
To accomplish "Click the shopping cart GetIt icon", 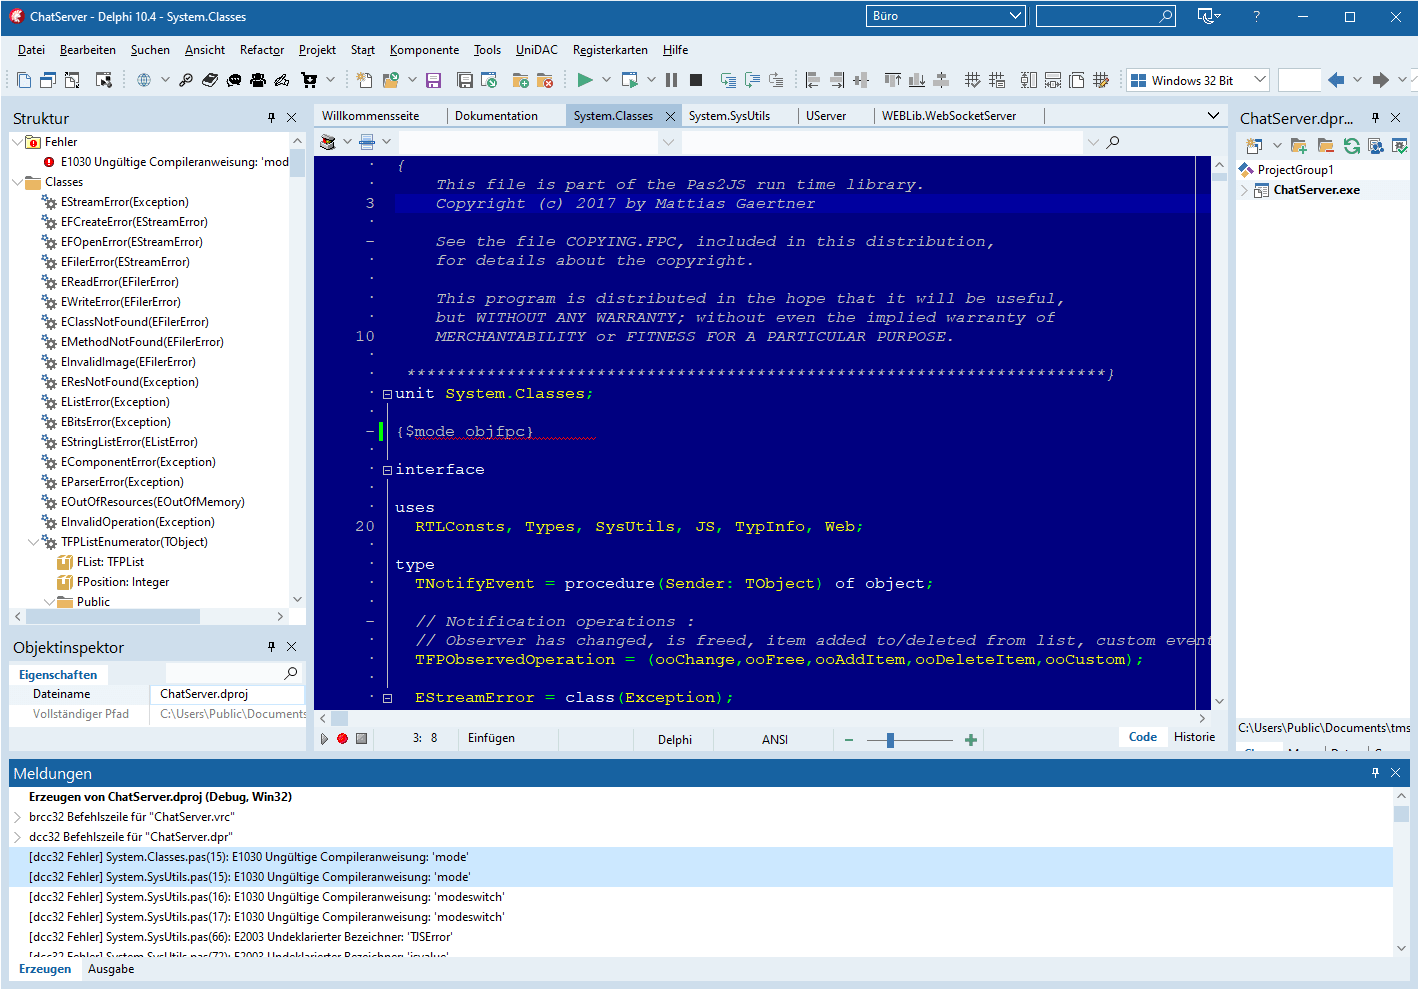I will pos(309,80).
